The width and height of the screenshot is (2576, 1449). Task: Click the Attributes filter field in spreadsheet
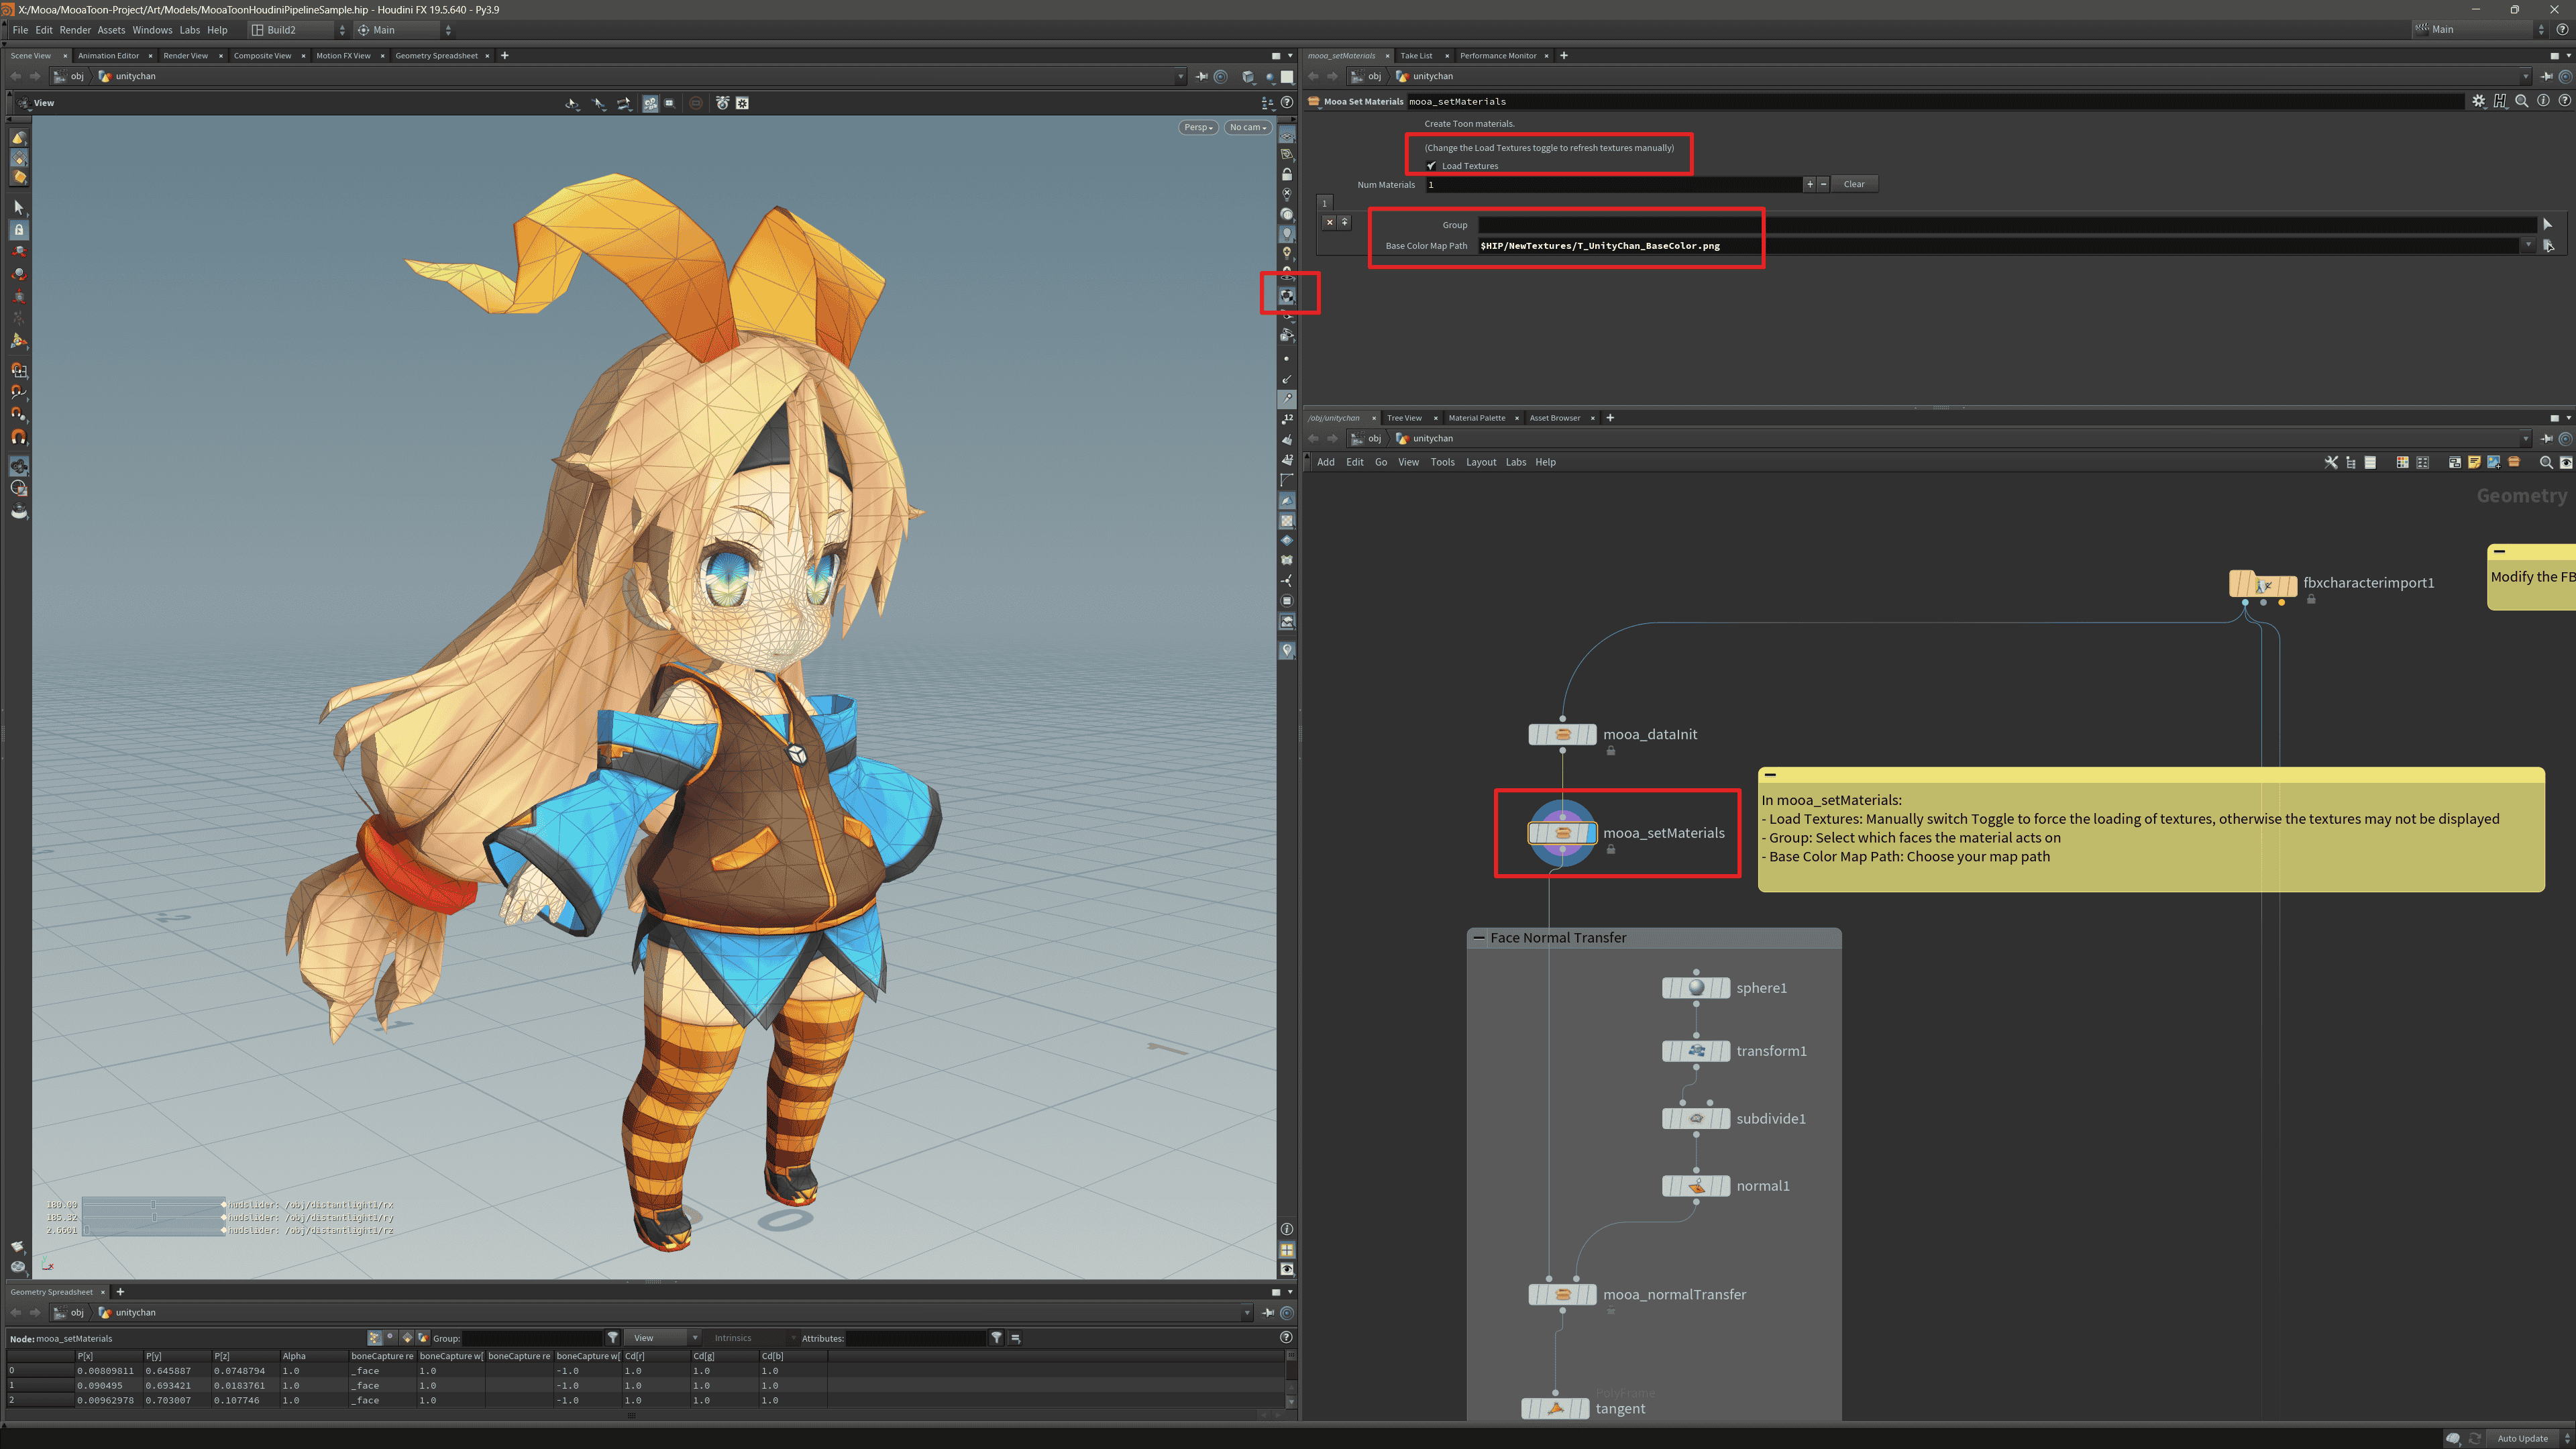(916, 1338)
